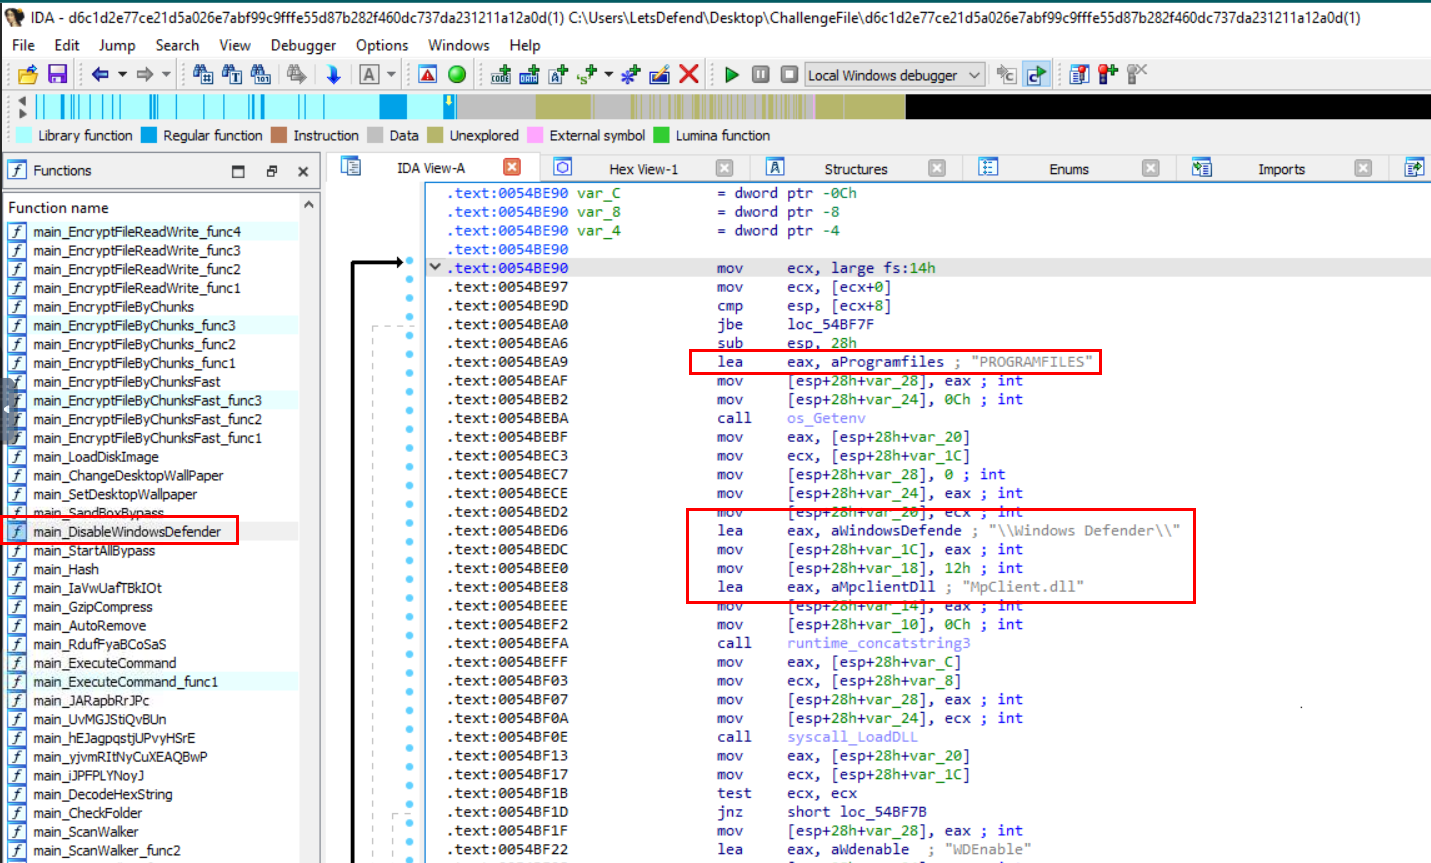Click the green circle status icon
Screen dimensions: 1431x863
pyautogui.click(x=457, y=74)
